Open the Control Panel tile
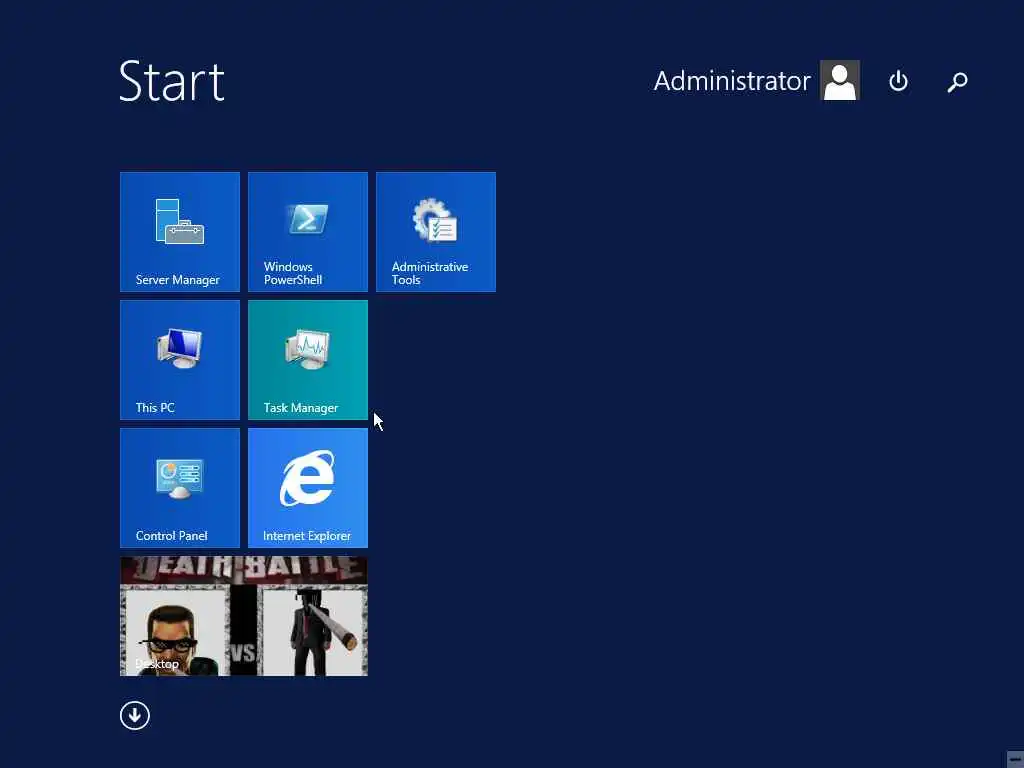The width and height of the screenshot is (1024, 768). [x=180, y=488]
